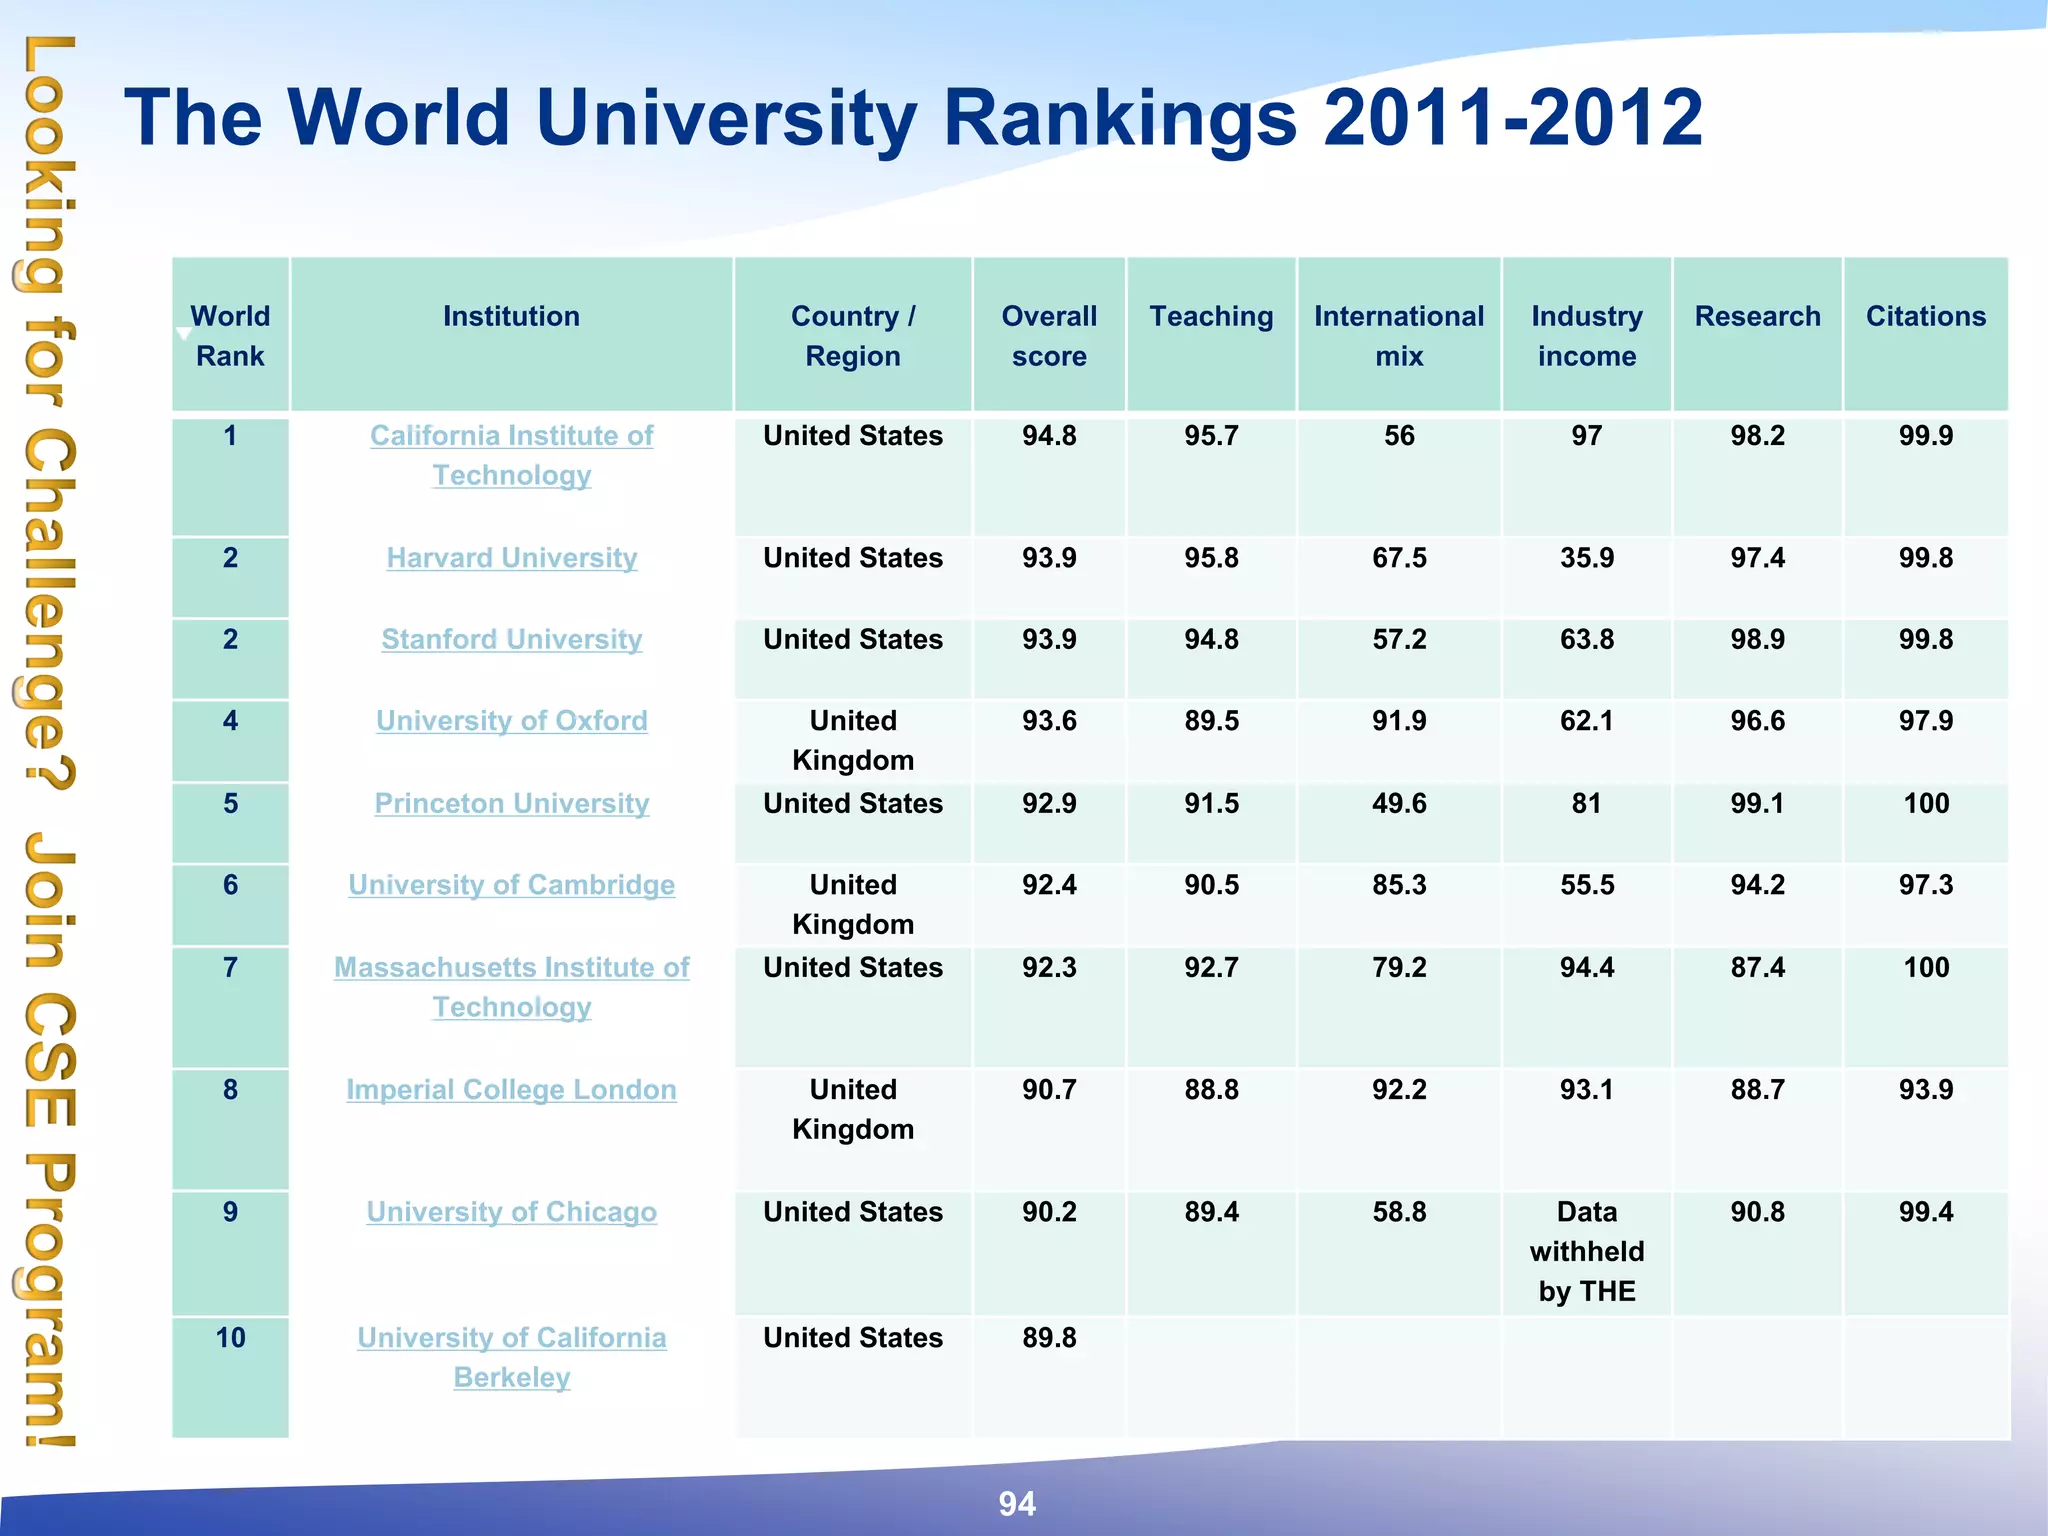Viewport: 2048px width, 1536px height.
Task: Open the University of Chicago link
Action: coord(511,1212)
